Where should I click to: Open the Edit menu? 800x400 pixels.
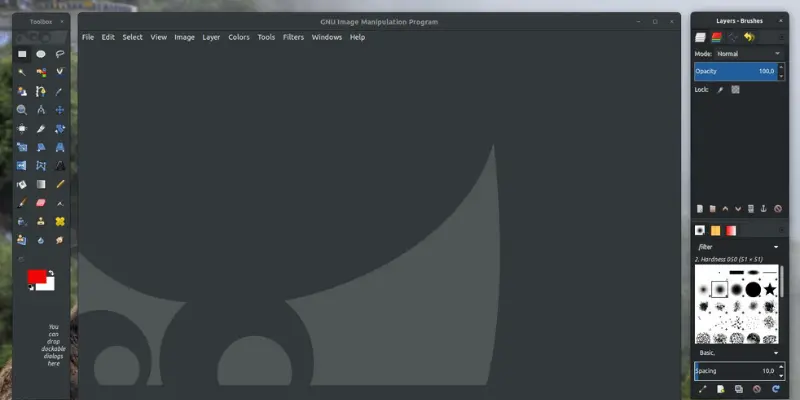tap(108, 37)
